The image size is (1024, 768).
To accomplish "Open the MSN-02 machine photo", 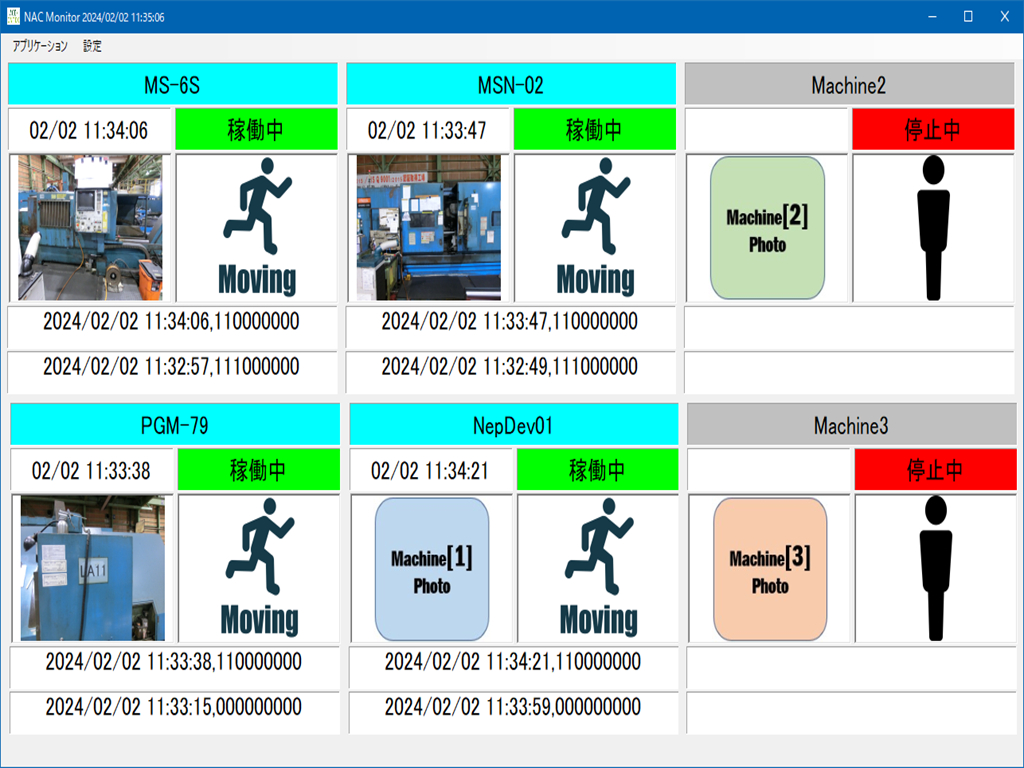I will [x=428, y=227].
